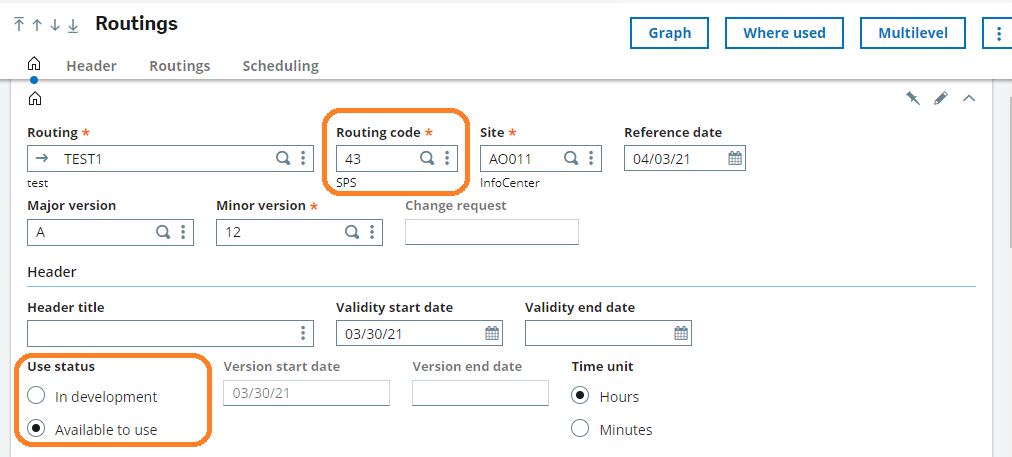The width and height of the screenshot is (1012, 457).
Task: Select In development use status
Action: click(36, 396)
